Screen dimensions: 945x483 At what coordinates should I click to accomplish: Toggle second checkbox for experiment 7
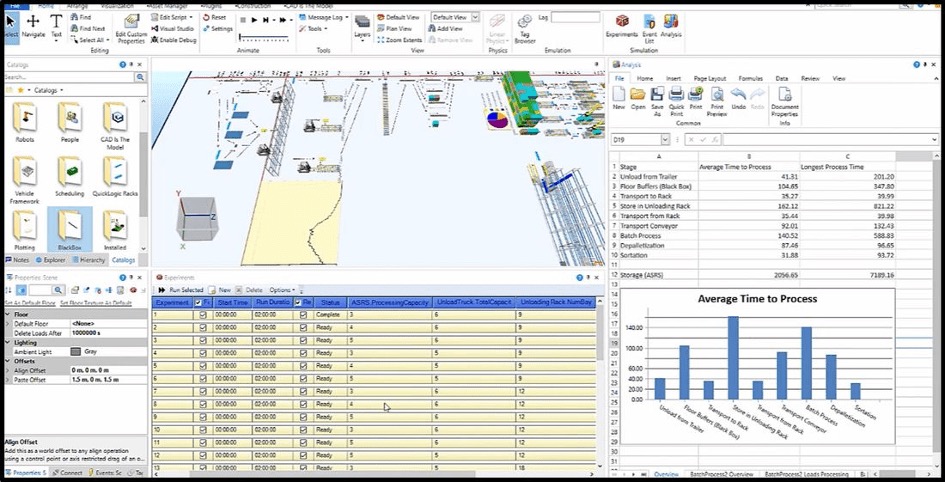303,391
